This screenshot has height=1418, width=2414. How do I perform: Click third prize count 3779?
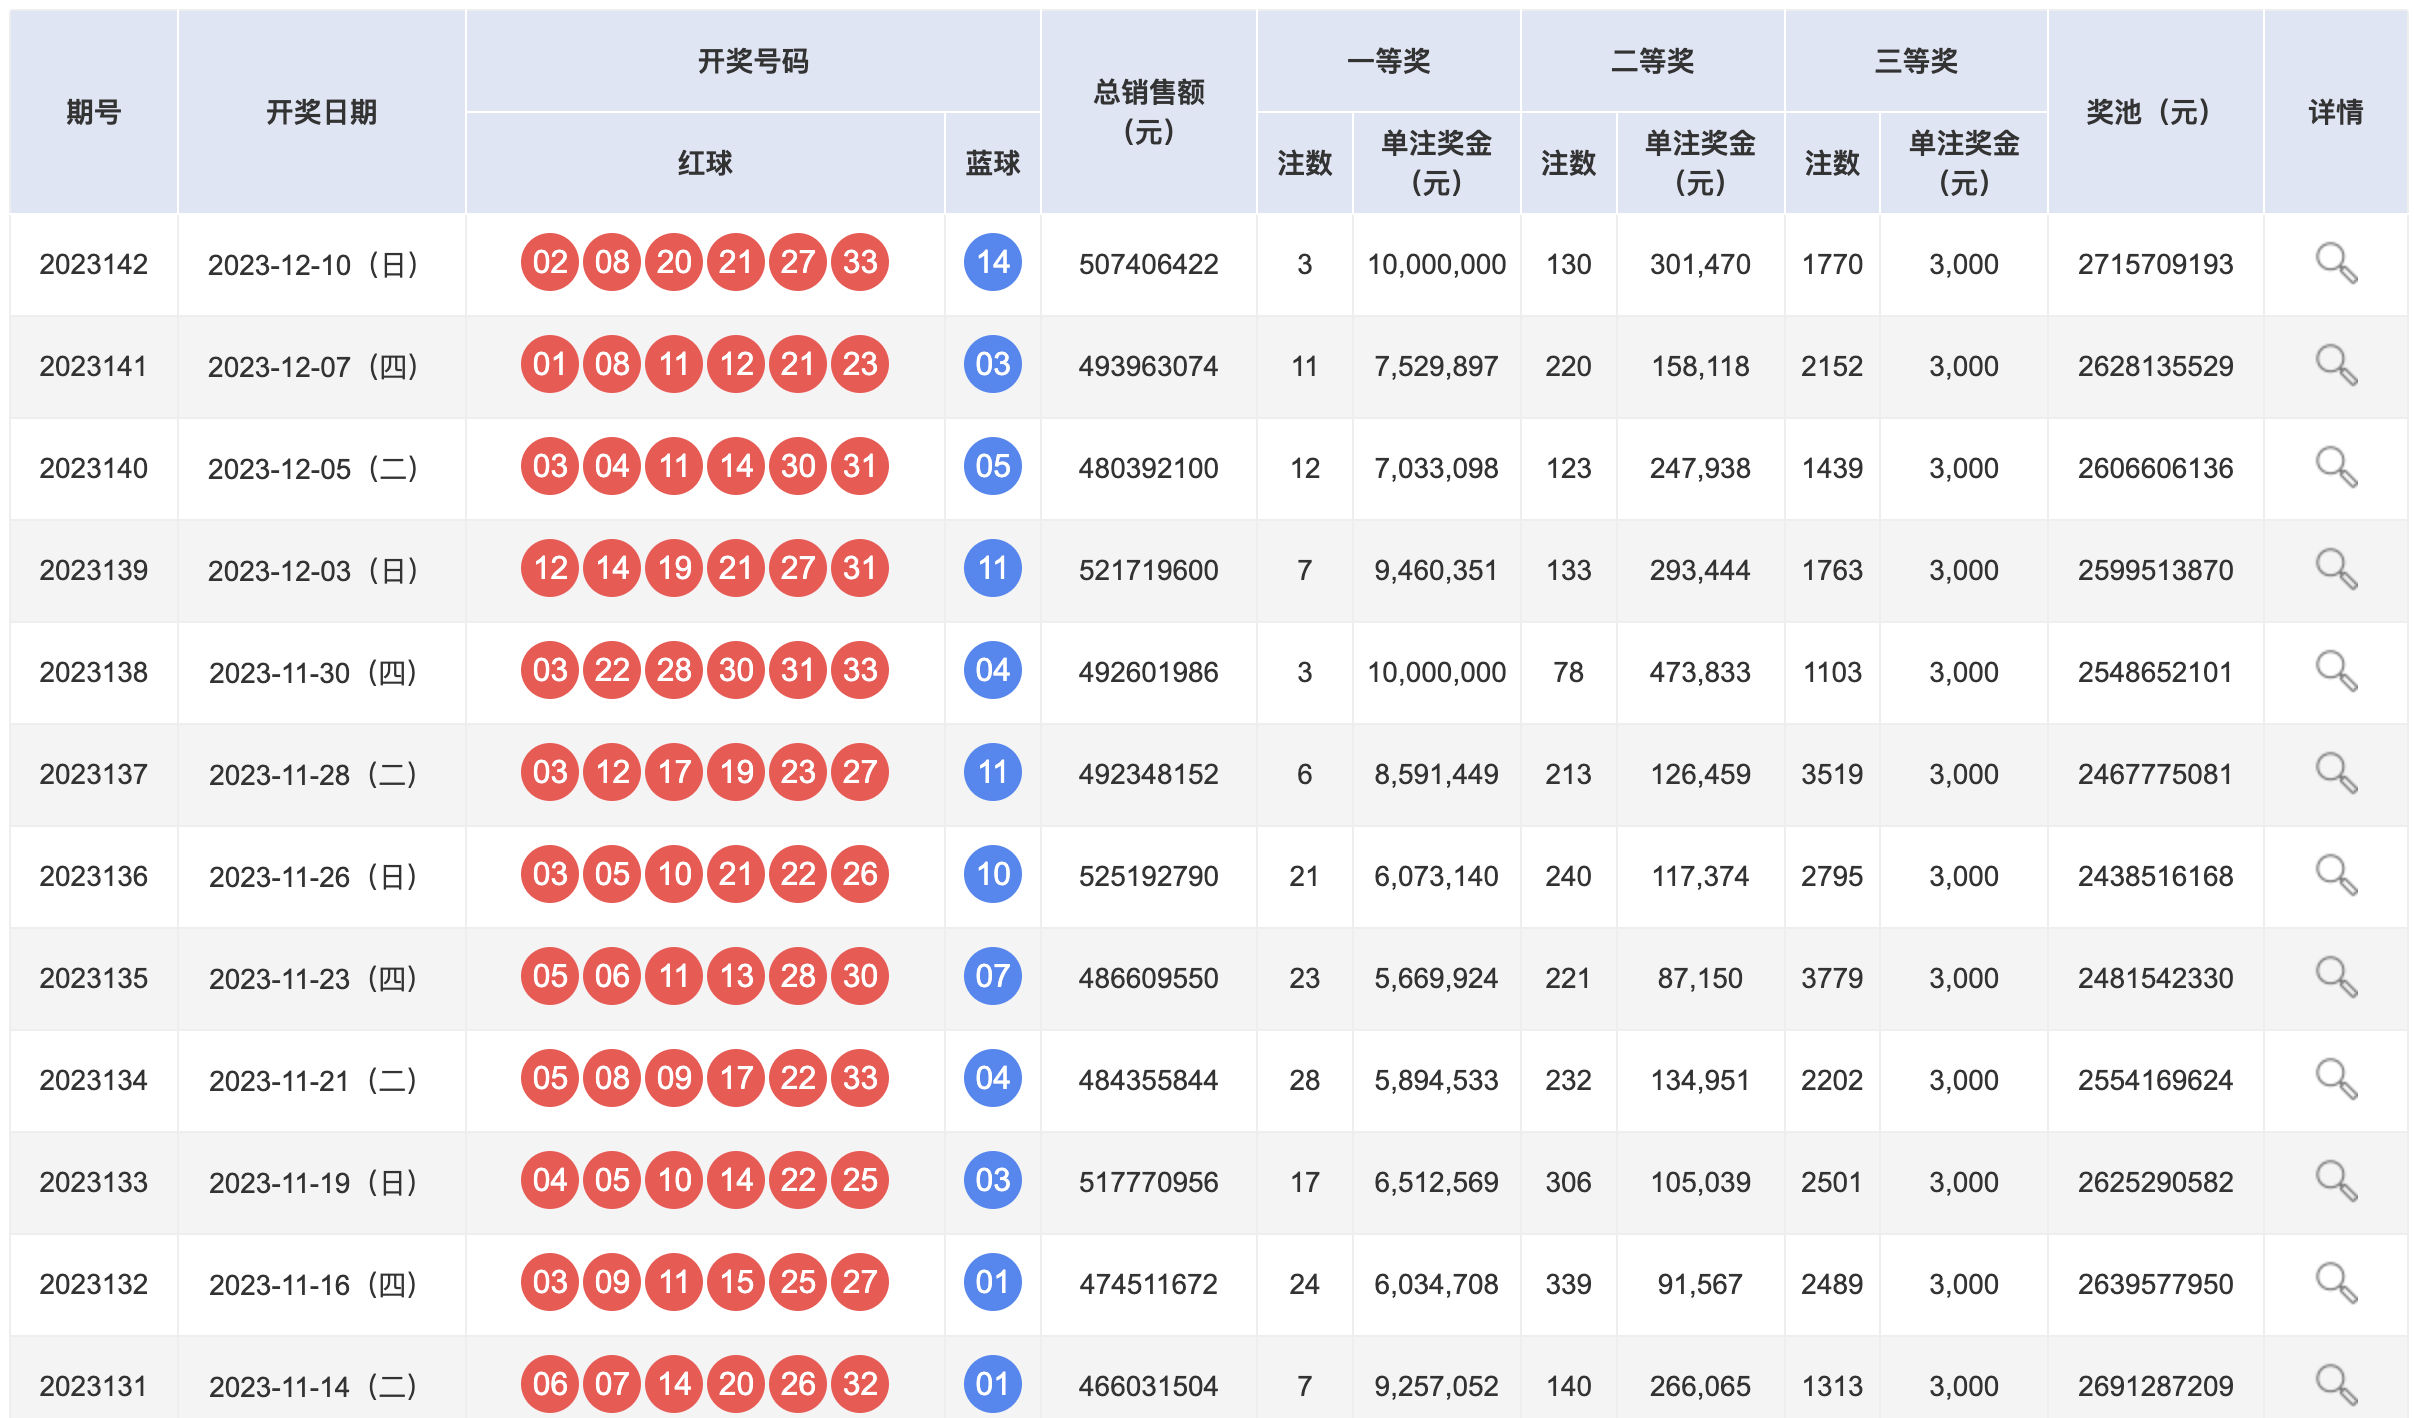(x=1832, y=978)
